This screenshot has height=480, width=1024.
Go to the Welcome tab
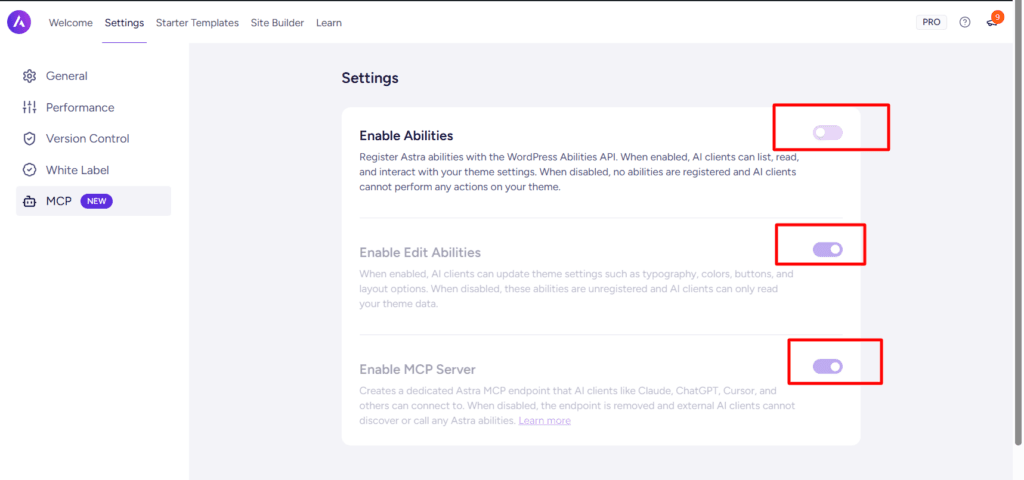(x=71, y=23)
